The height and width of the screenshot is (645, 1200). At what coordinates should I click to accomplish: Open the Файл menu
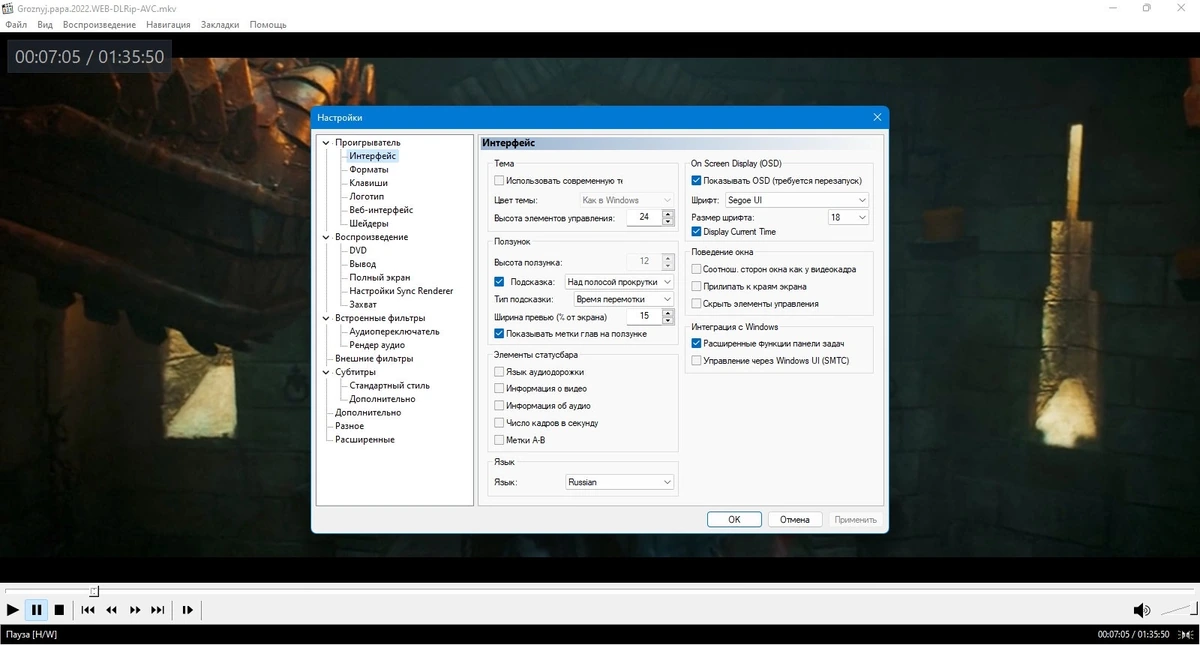coord(15,24)
